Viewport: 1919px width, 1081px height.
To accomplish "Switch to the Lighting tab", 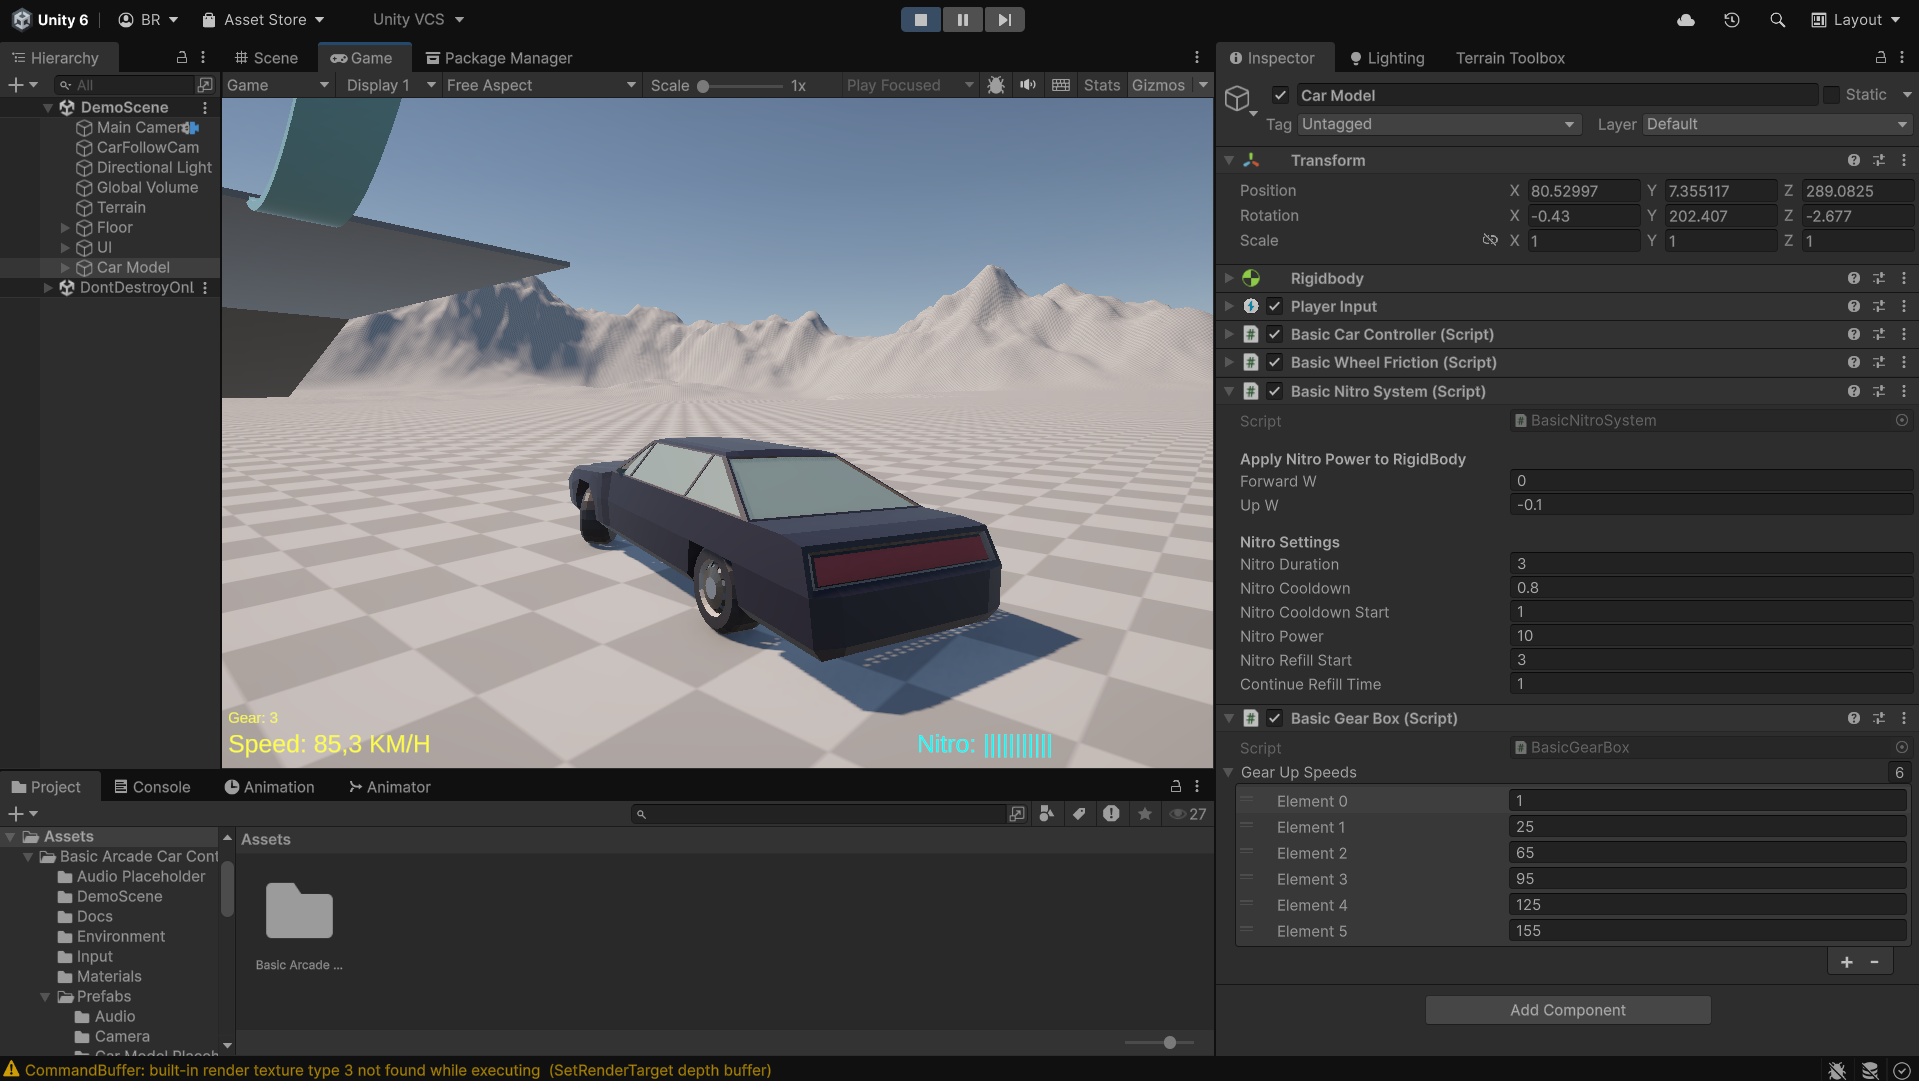I will point(1386,58).
